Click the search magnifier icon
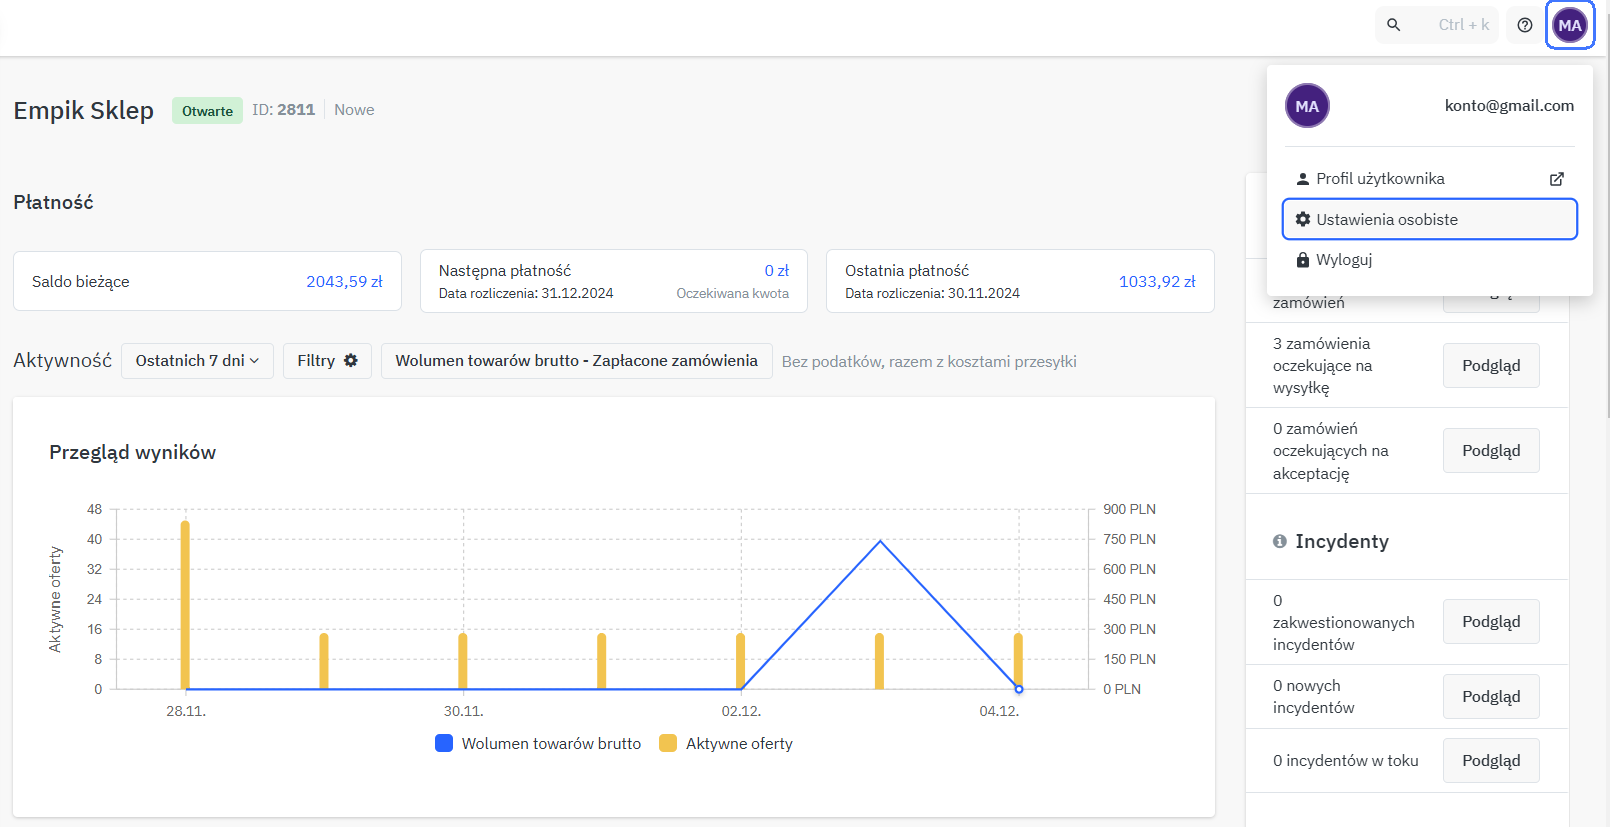 point(1393,25)
